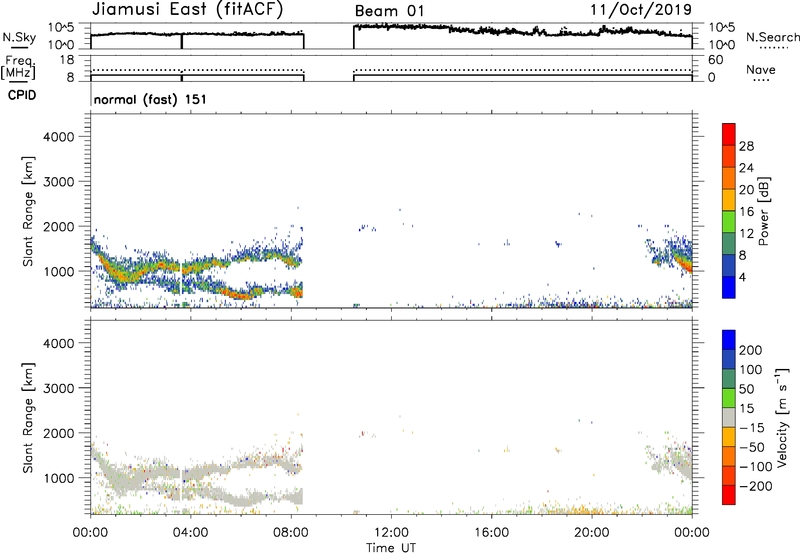Click the 'Jiamusi East (fitACF)' title

pos(187,9)
